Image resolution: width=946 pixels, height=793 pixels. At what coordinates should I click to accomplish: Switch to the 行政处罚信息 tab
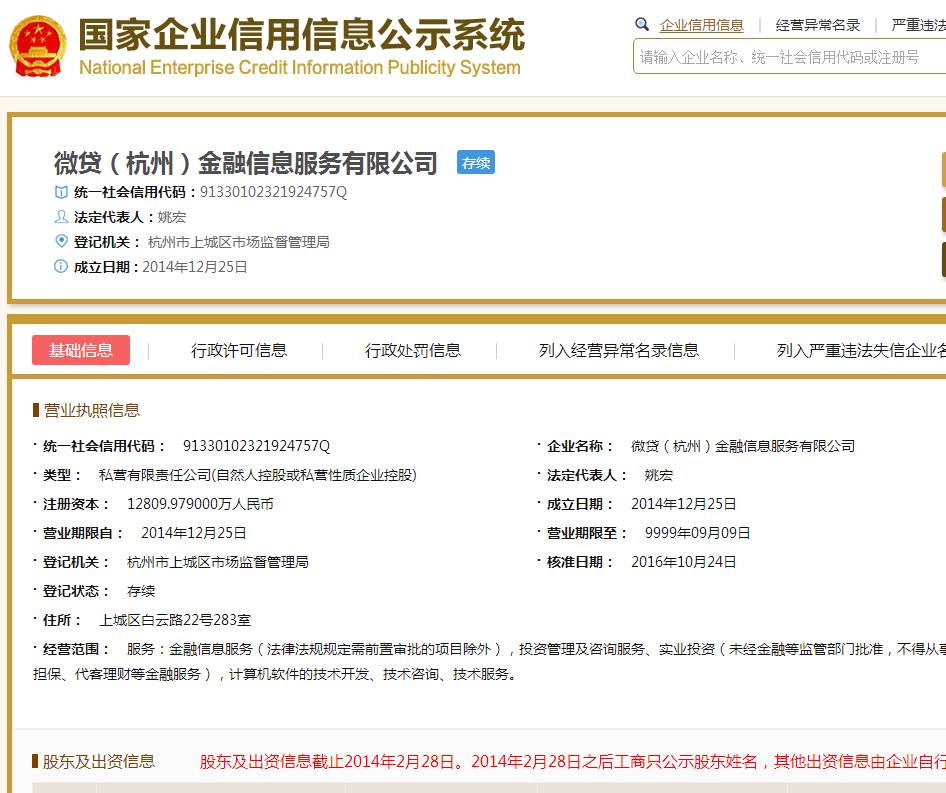(x=413, y=351)
